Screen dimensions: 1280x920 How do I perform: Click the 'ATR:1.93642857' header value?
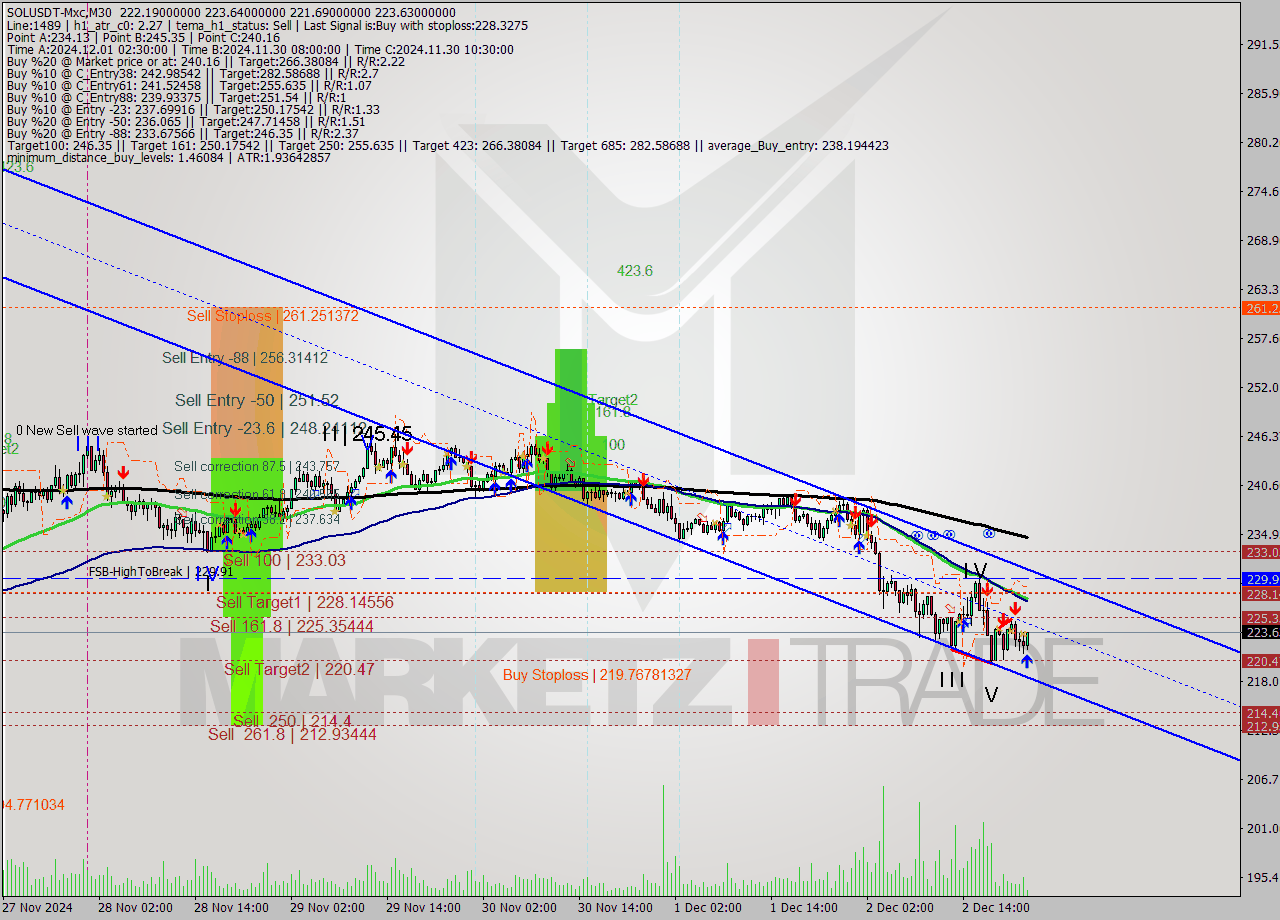tap(285, 158)
